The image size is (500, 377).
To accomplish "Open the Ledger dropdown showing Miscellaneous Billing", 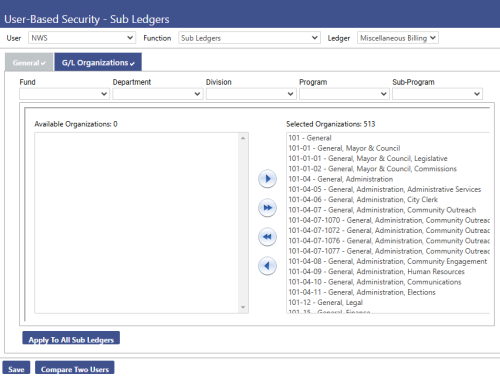I will coord(398,38).
